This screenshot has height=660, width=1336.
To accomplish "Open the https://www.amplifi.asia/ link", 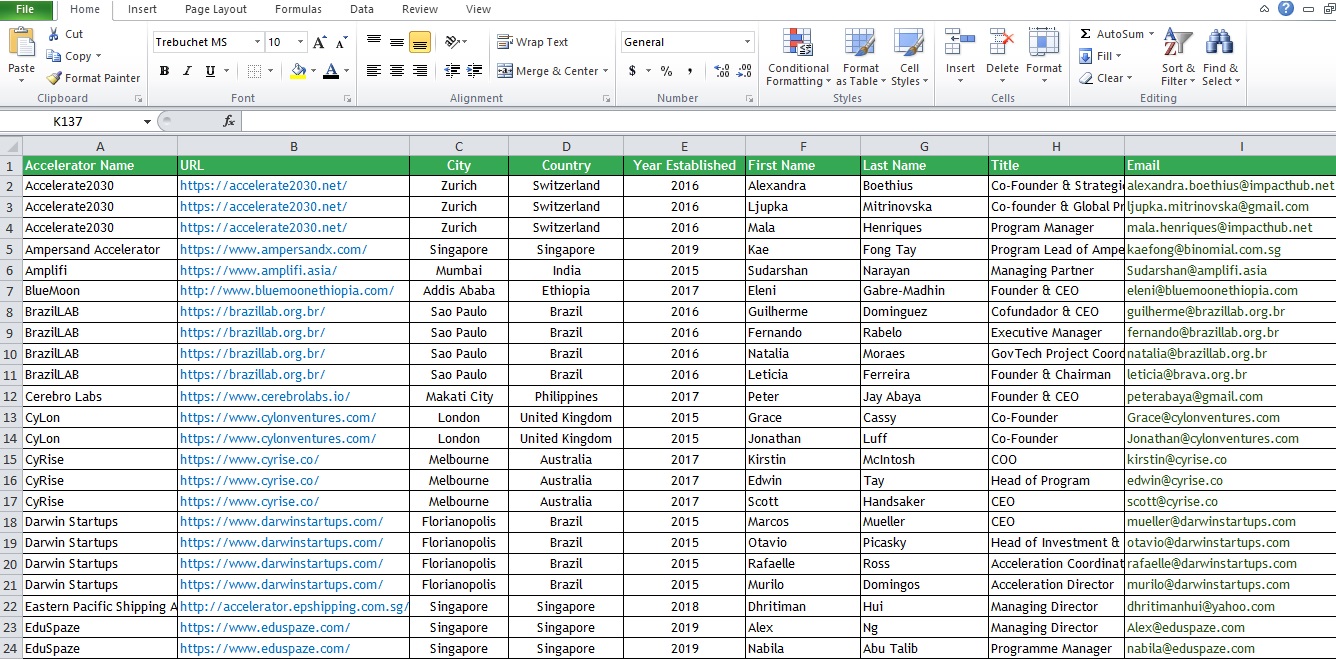I will (258, 270).
